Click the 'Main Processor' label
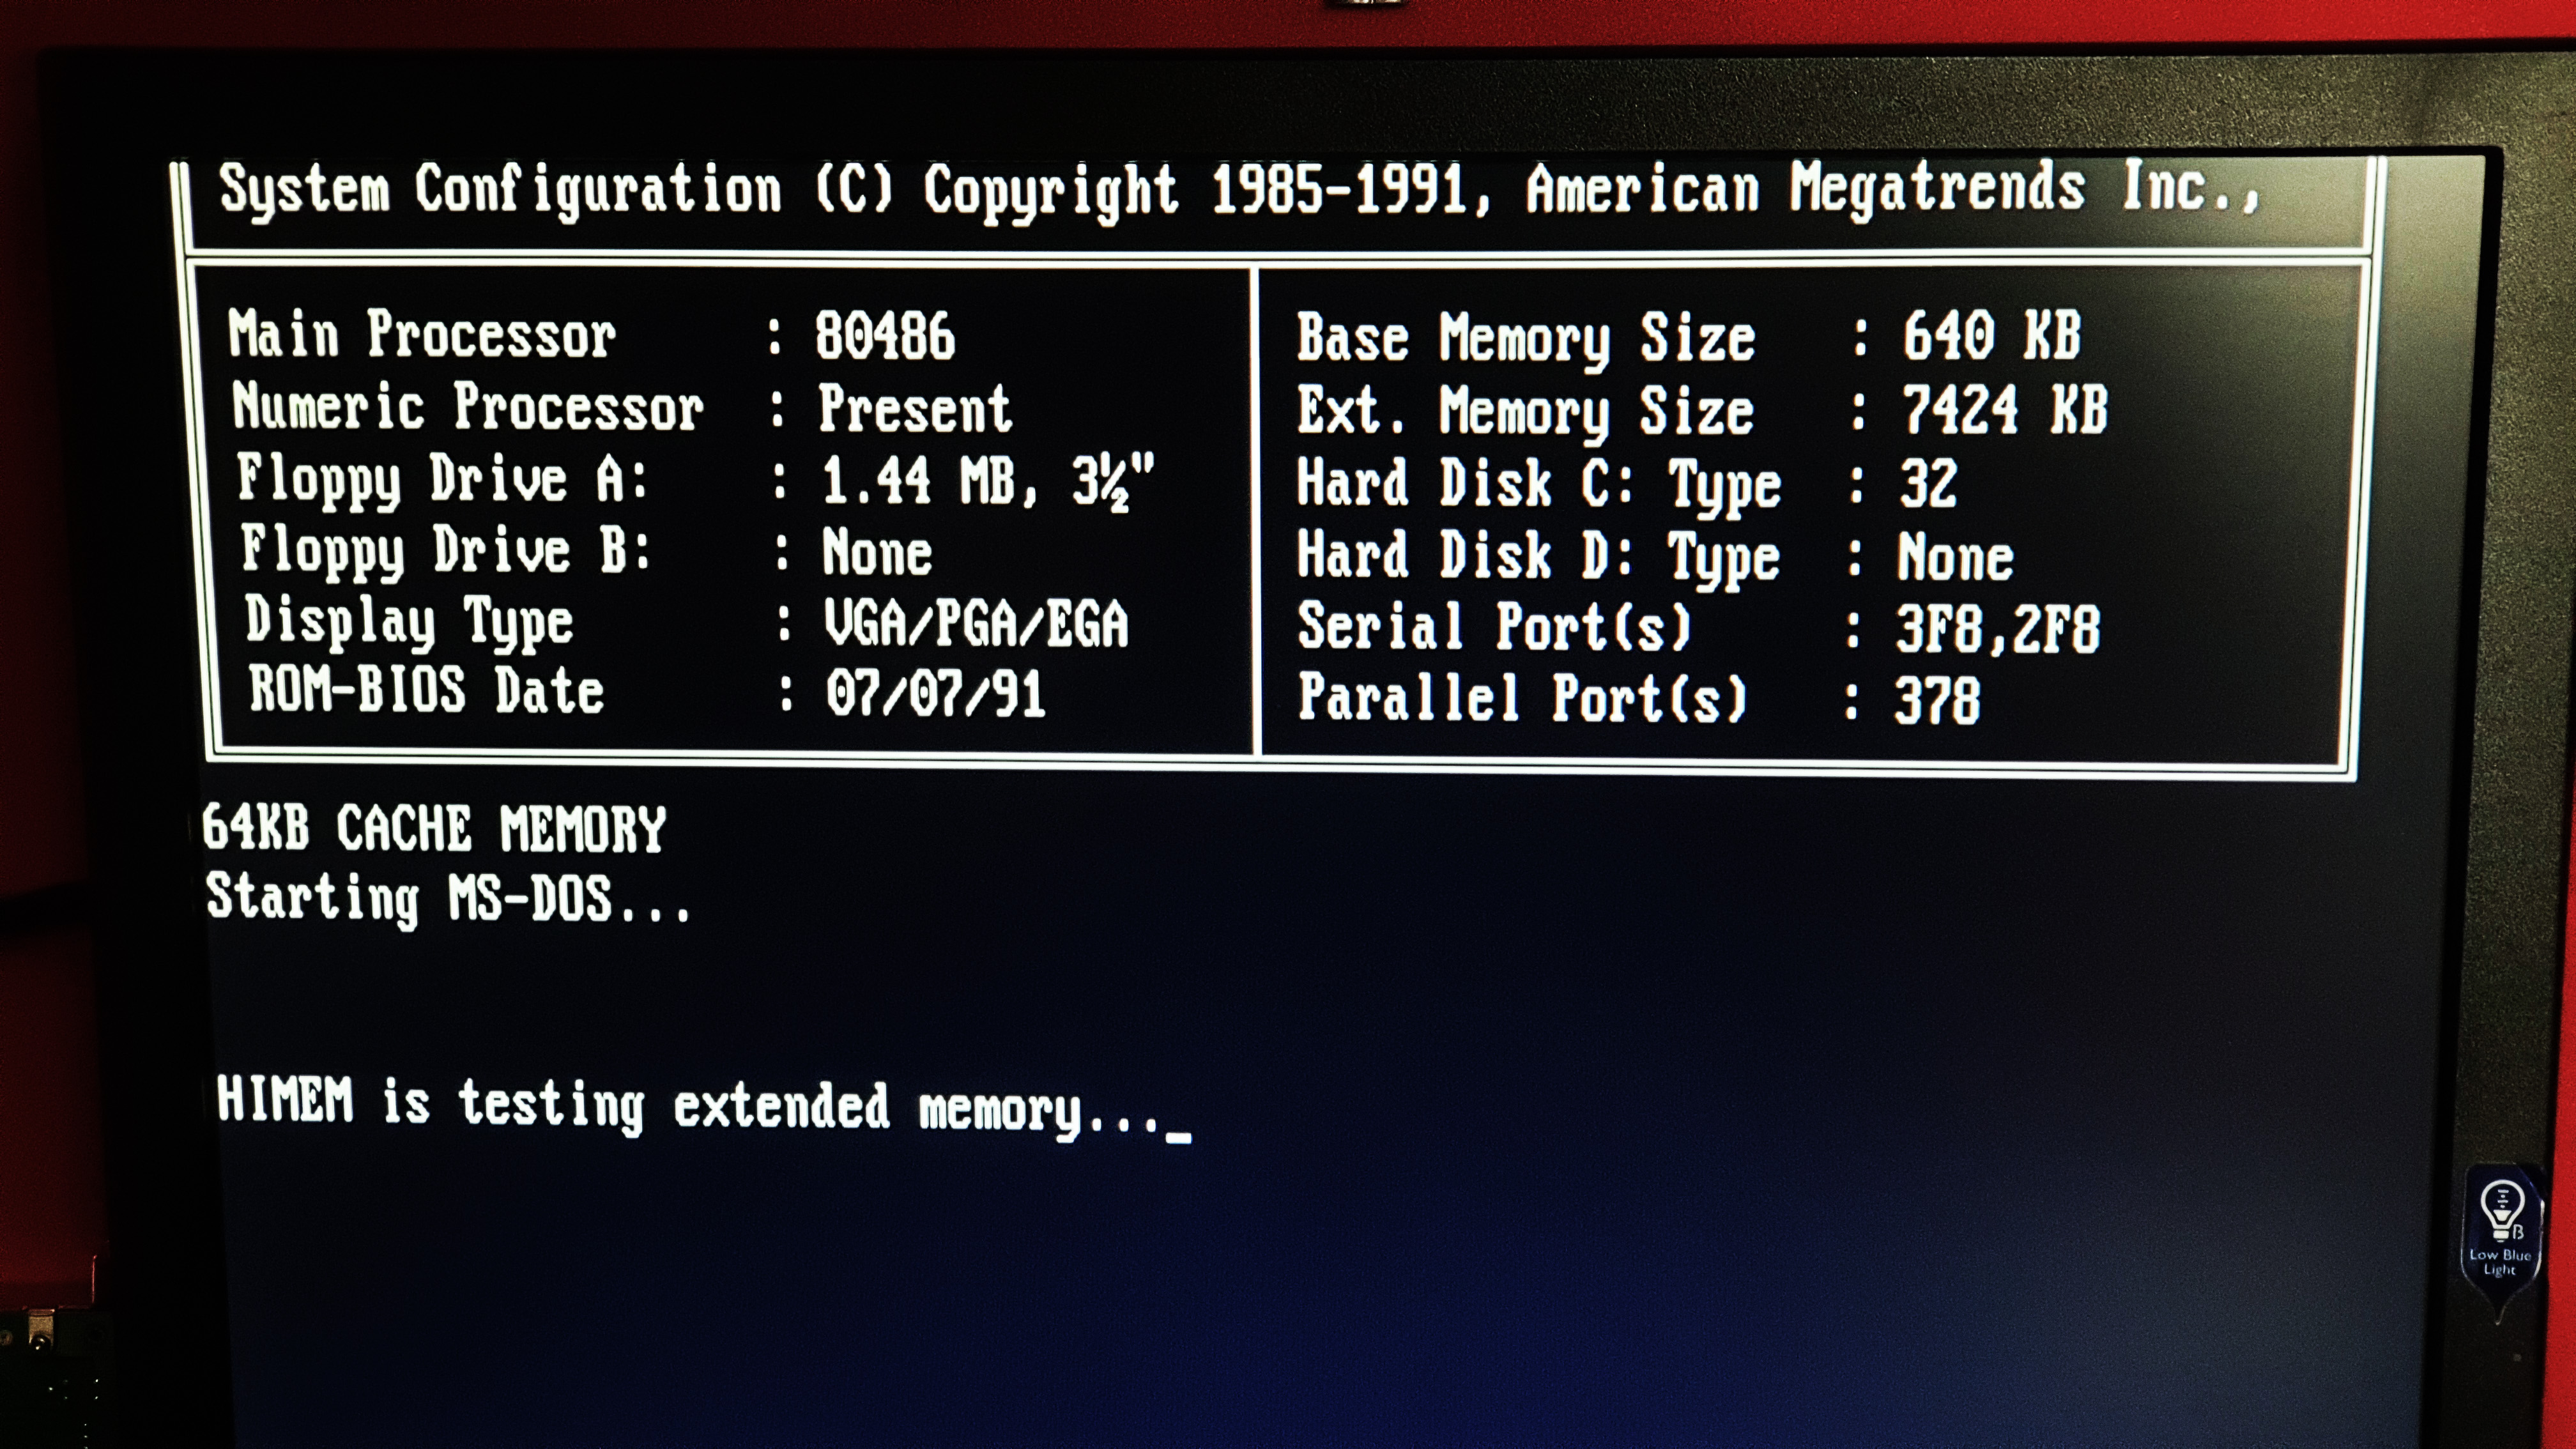 [x=421, y=334]
